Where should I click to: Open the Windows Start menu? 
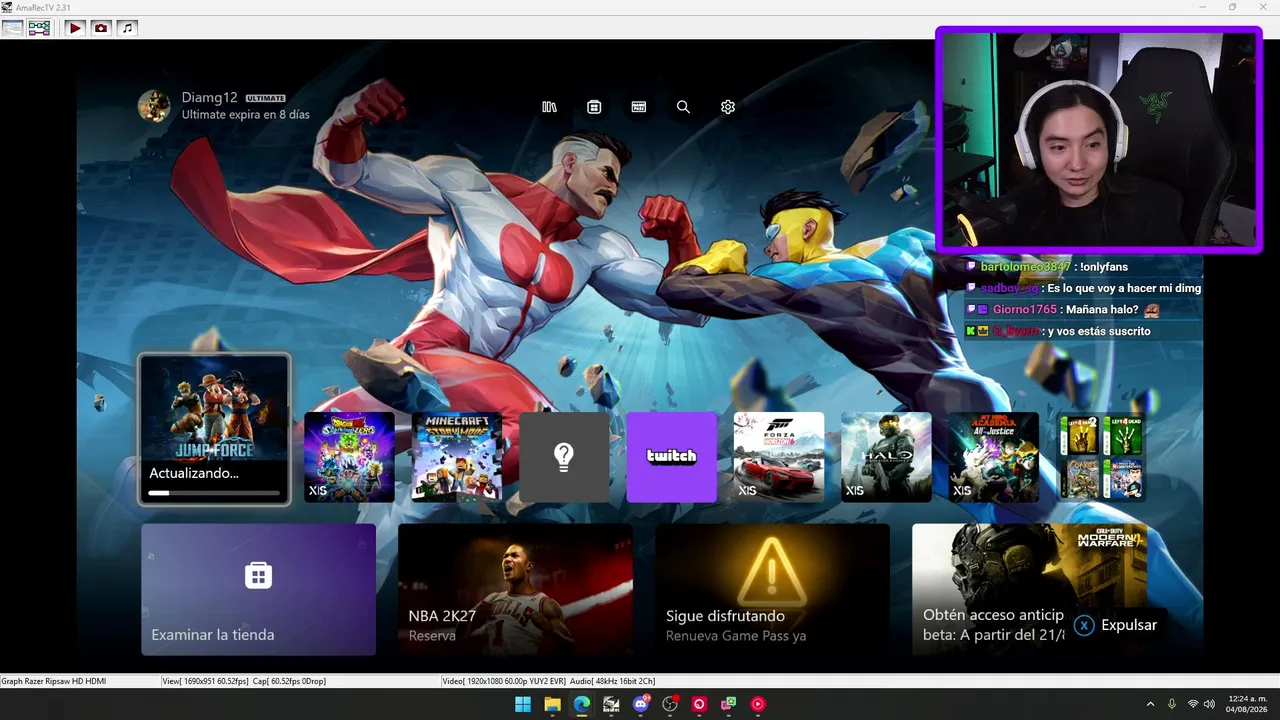click(523, 704)
